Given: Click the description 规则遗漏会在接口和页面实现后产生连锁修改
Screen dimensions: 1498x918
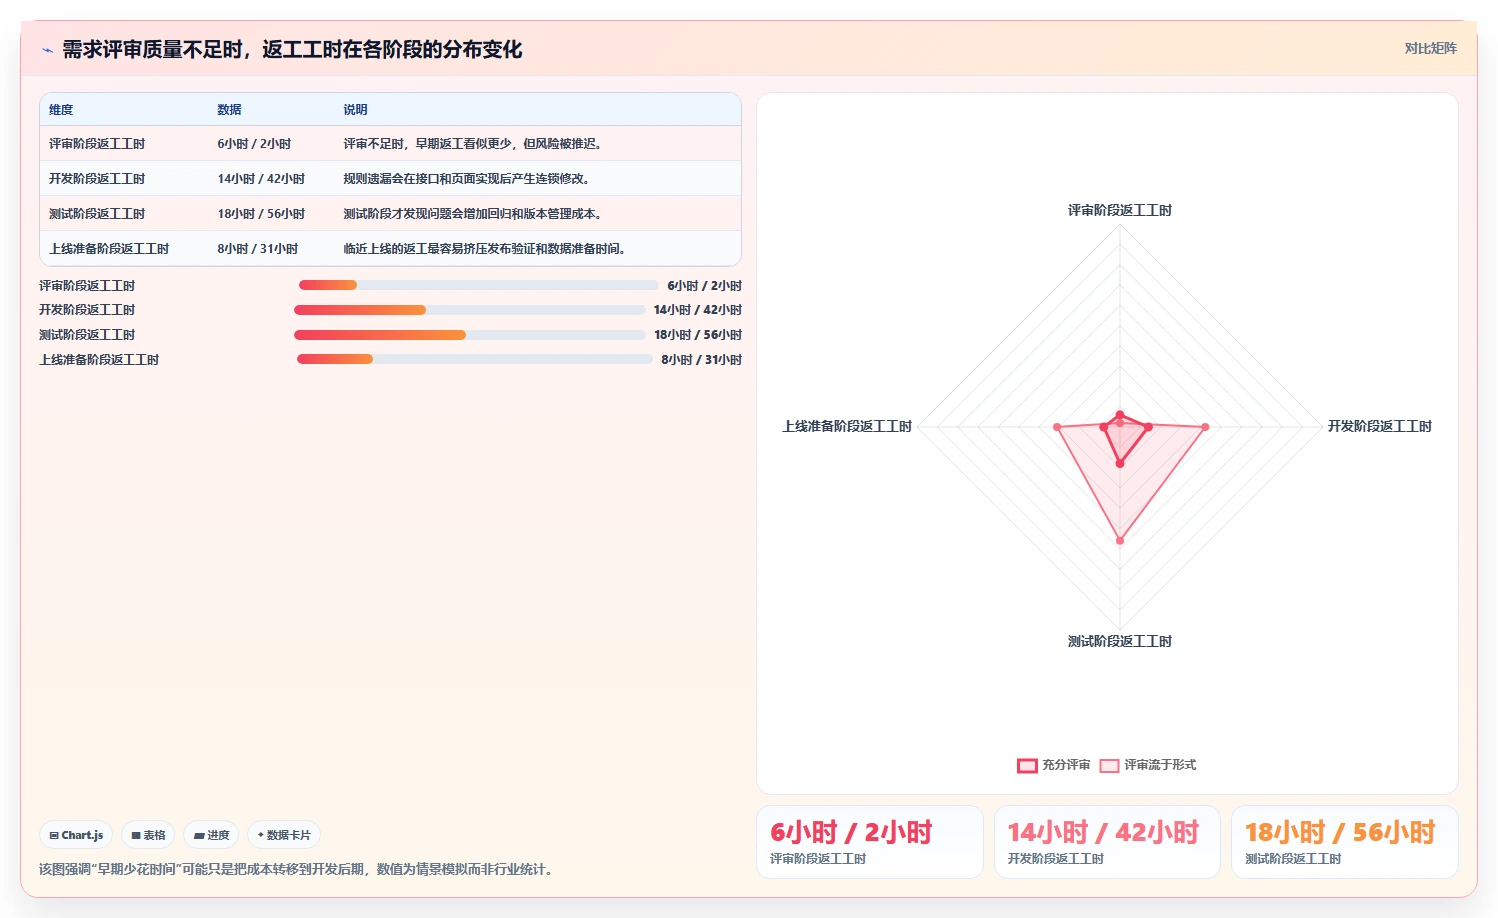Looking at the screenshot, I should [x=466, y=179].
